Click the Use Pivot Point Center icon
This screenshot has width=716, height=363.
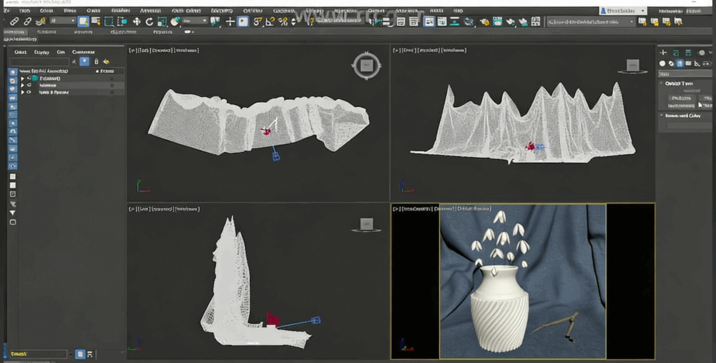[x=215, y=21]
